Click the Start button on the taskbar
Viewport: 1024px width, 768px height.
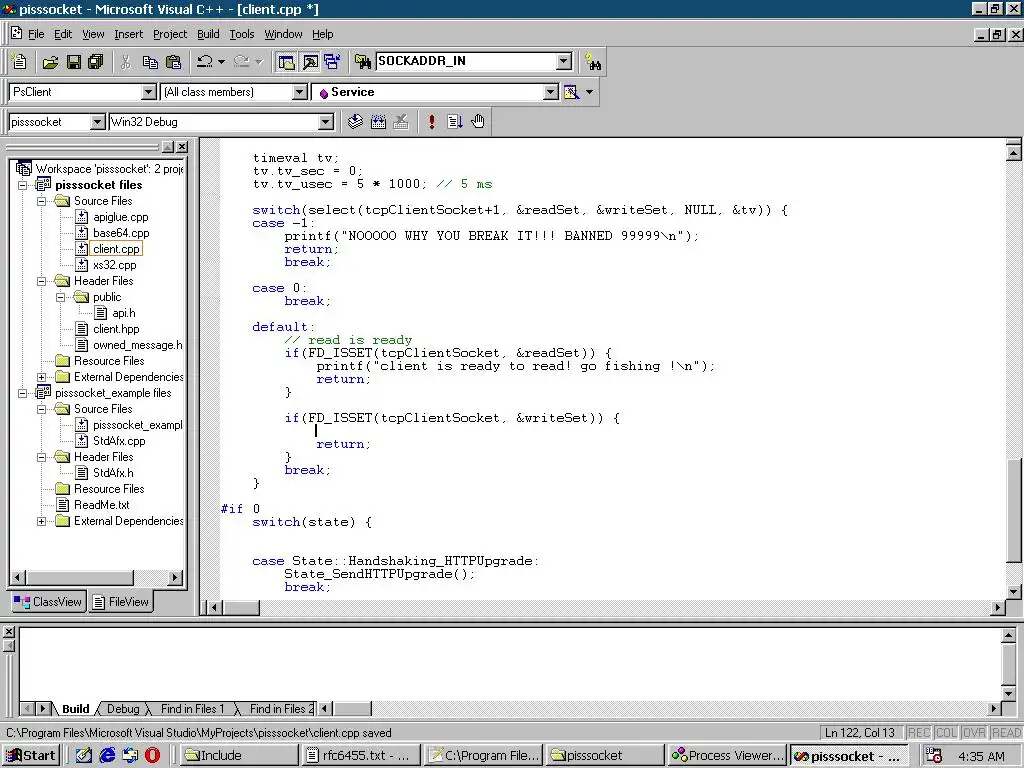(31, 756)
